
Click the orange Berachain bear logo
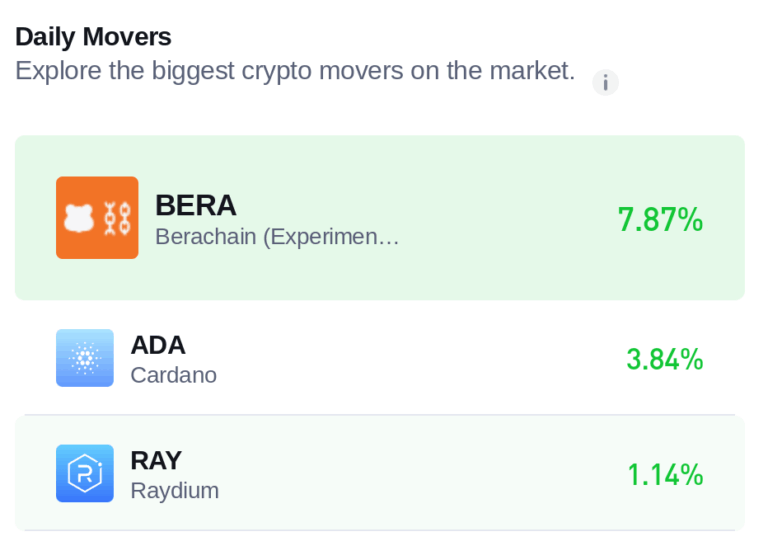[97, 217]
